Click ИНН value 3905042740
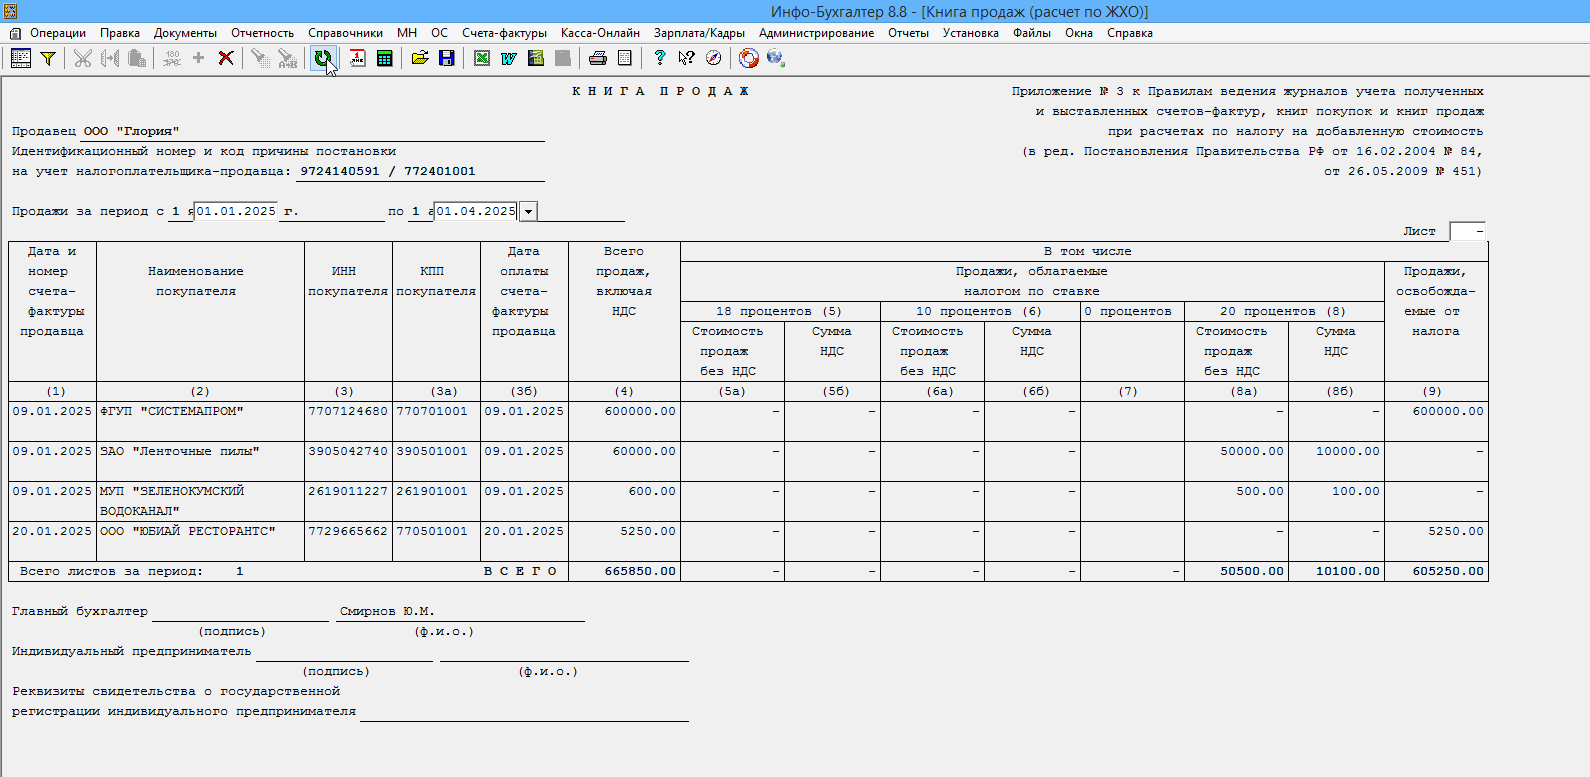 tap(348, 451)
